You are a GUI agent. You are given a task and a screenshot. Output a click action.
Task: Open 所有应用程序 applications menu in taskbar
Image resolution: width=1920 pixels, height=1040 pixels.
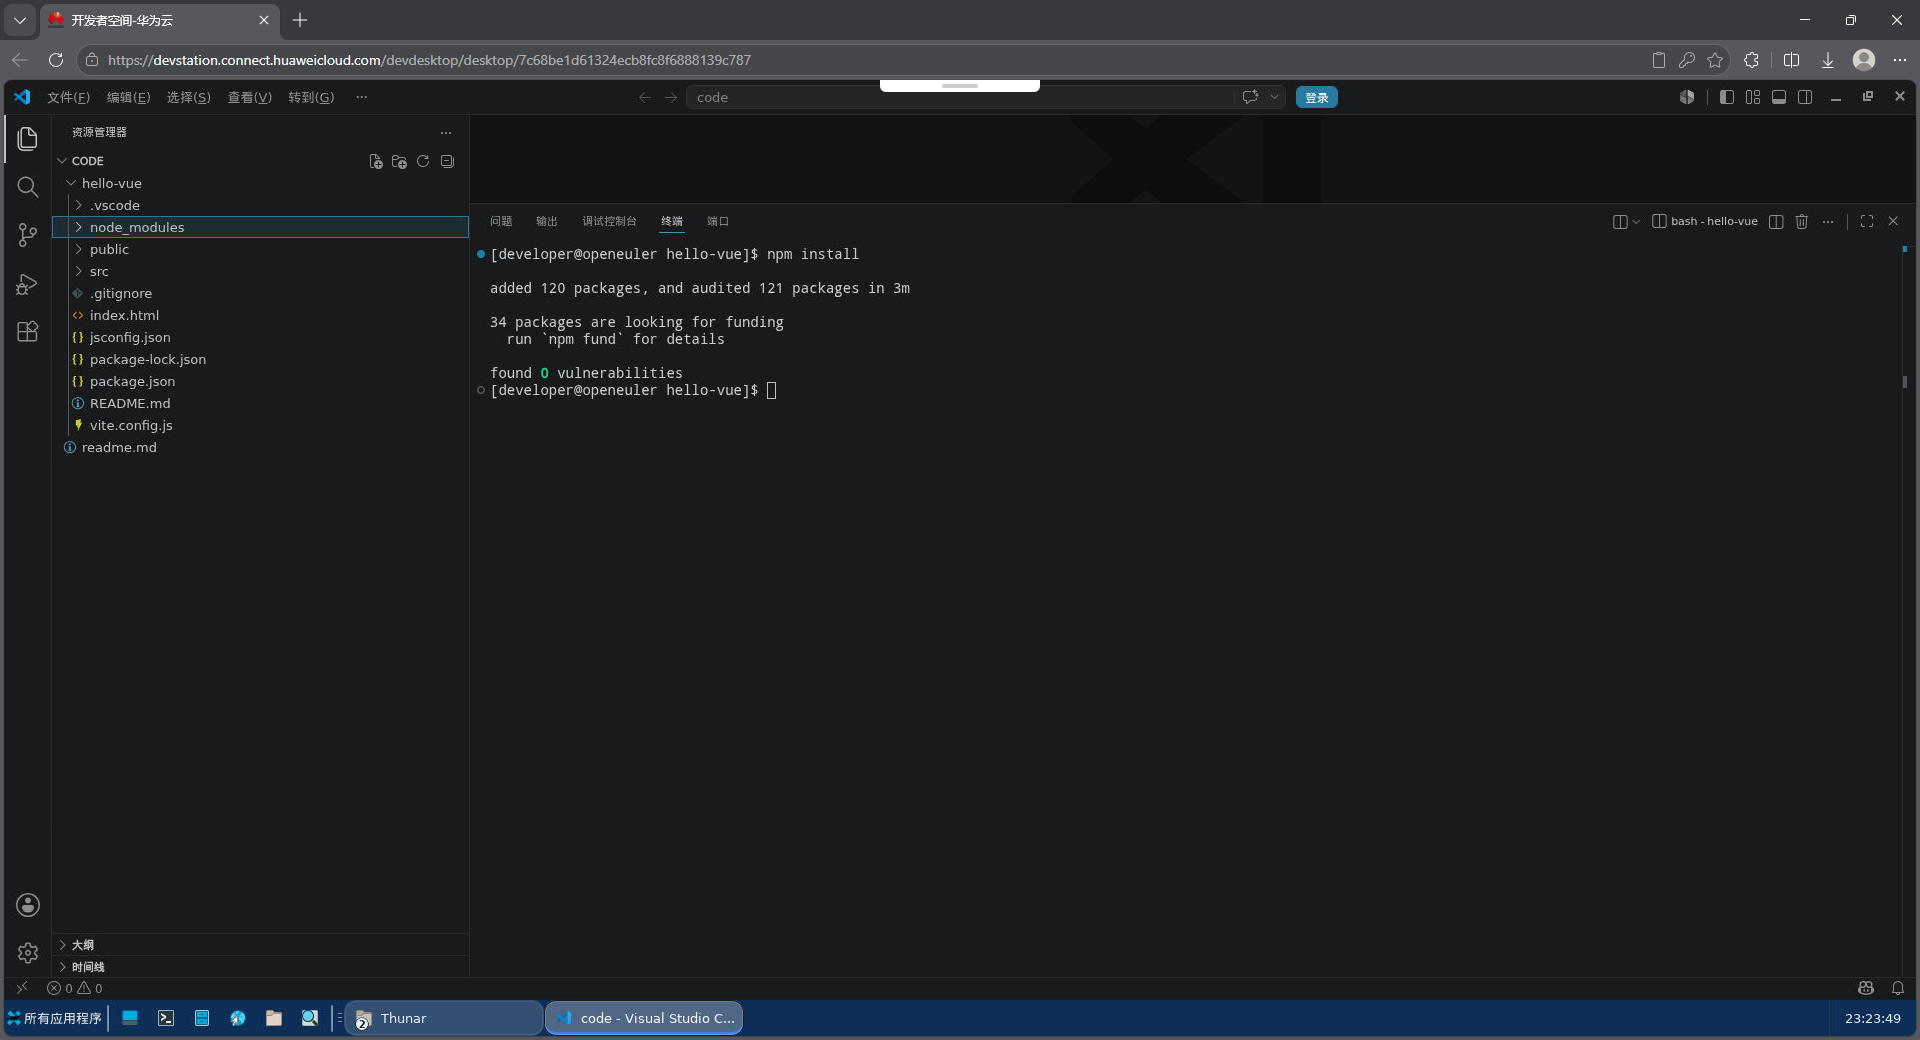(55, 1018)
